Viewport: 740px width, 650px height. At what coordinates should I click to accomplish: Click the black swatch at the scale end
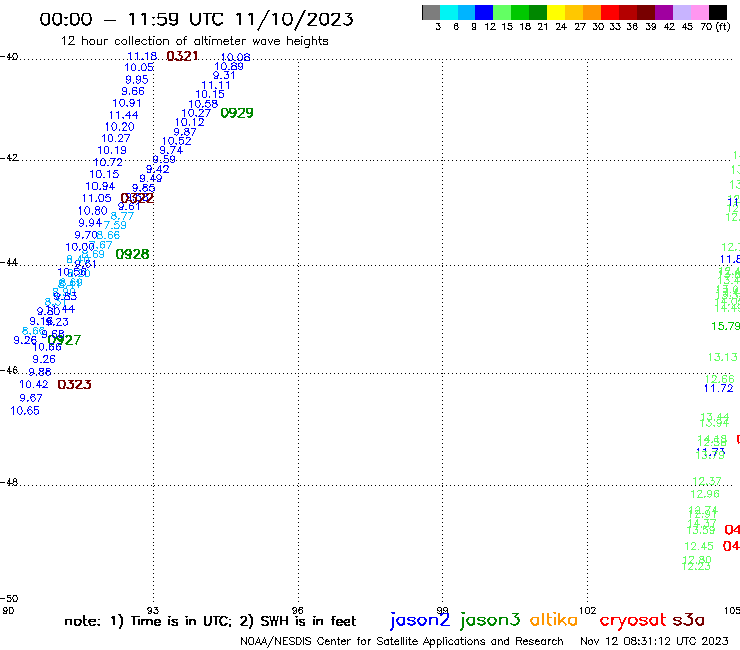718,12
